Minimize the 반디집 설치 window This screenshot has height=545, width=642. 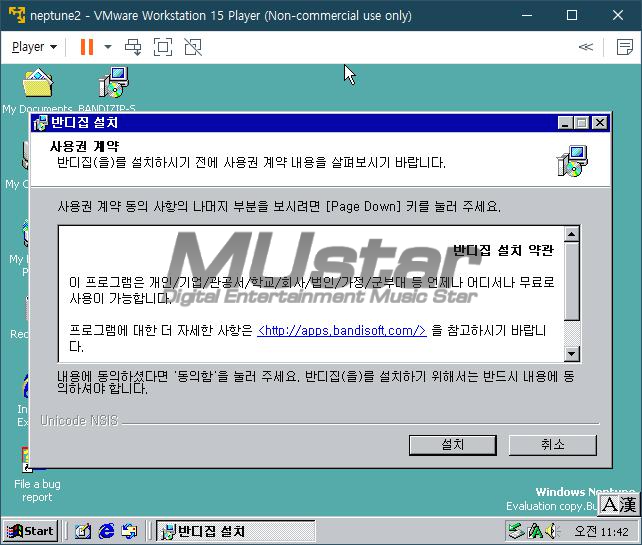point(565,123)
